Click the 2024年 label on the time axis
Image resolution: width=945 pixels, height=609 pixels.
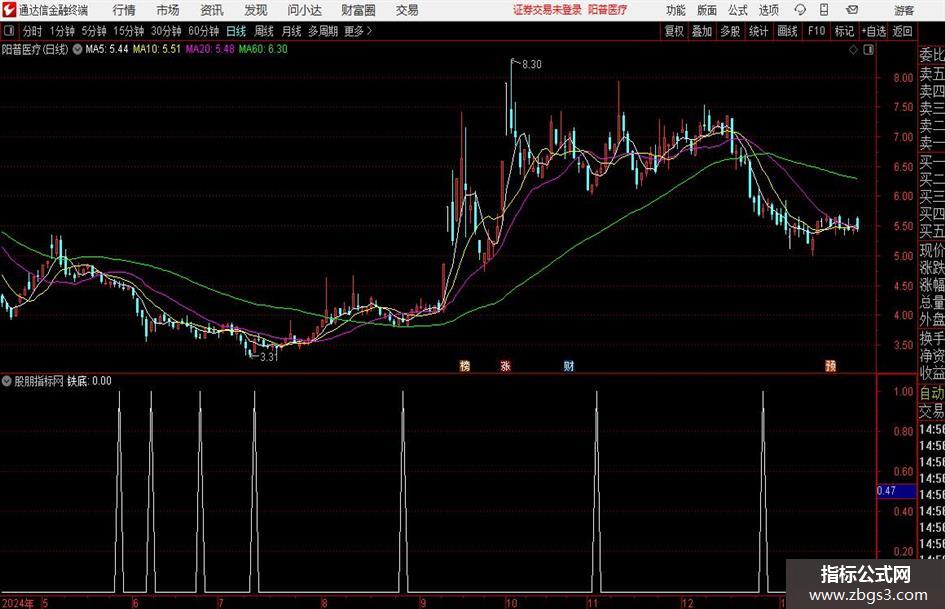(18, 603)
